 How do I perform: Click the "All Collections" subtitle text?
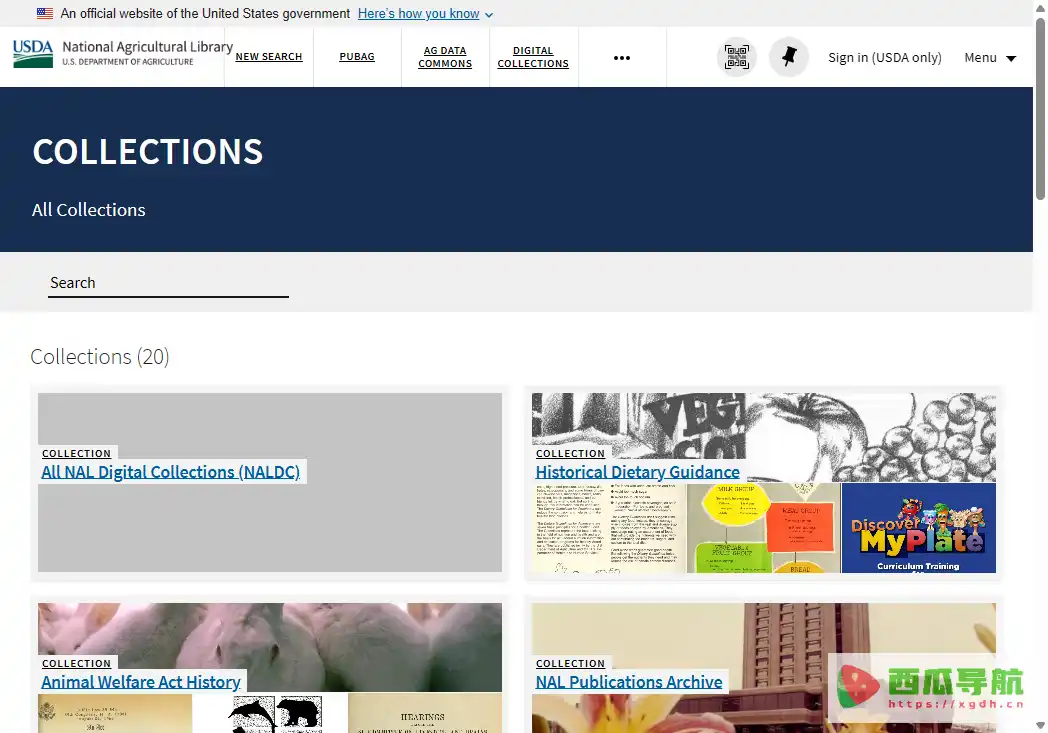pyautogui.click(x=88, y=210)
